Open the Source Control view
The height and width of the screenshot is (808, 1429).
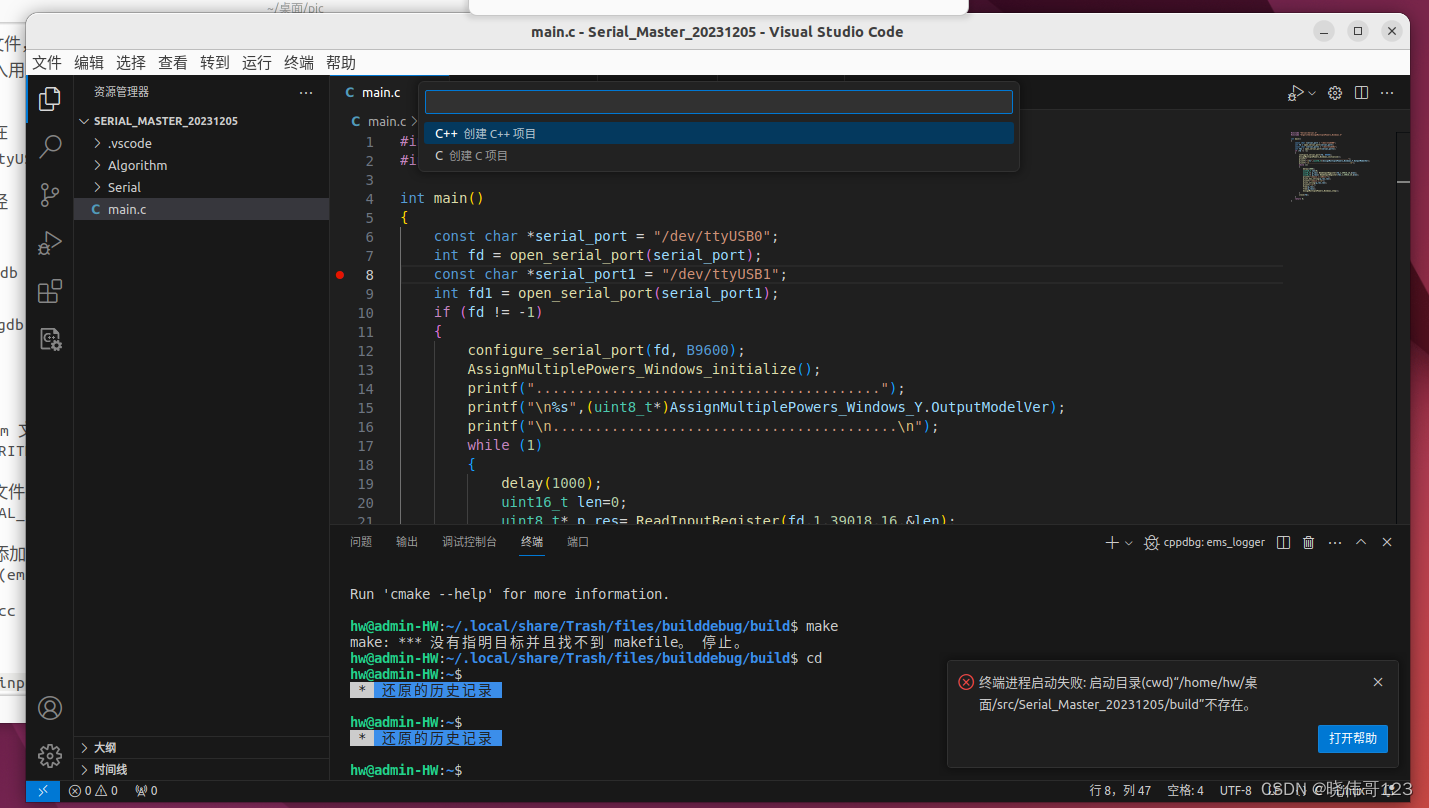tap(50, 195)
